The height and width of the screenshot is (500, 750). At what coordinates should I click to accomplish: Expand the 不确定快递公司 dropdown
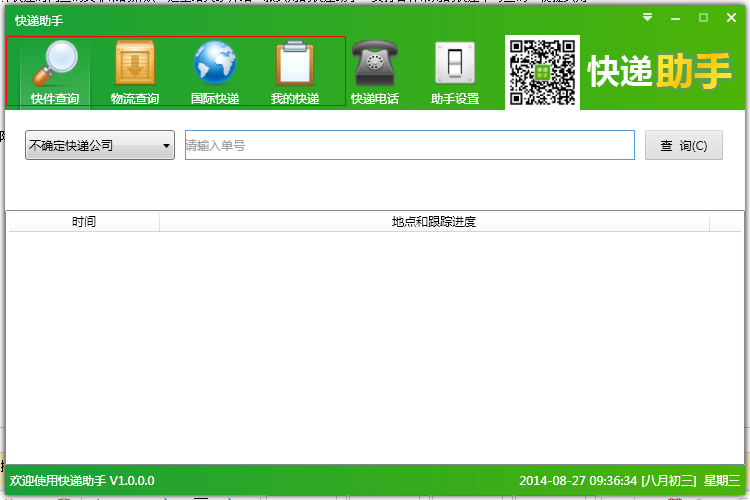click(100, 145)
